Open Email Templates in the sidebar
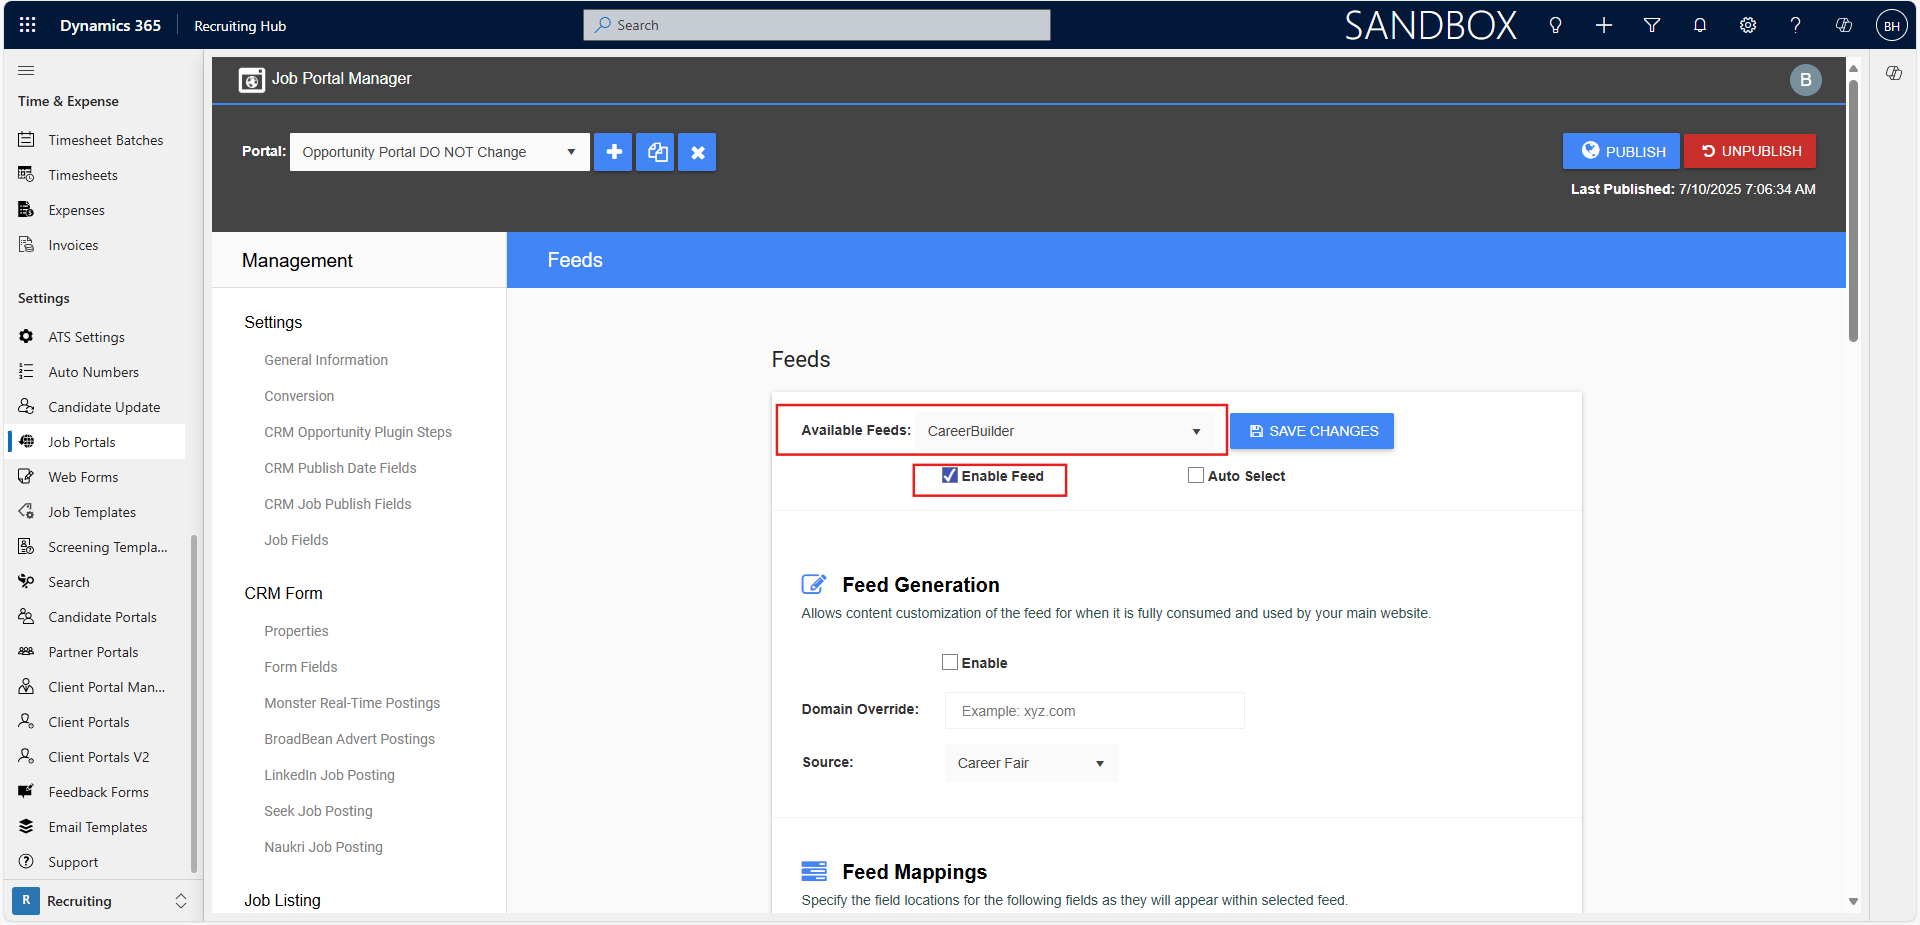 point(96,827)
